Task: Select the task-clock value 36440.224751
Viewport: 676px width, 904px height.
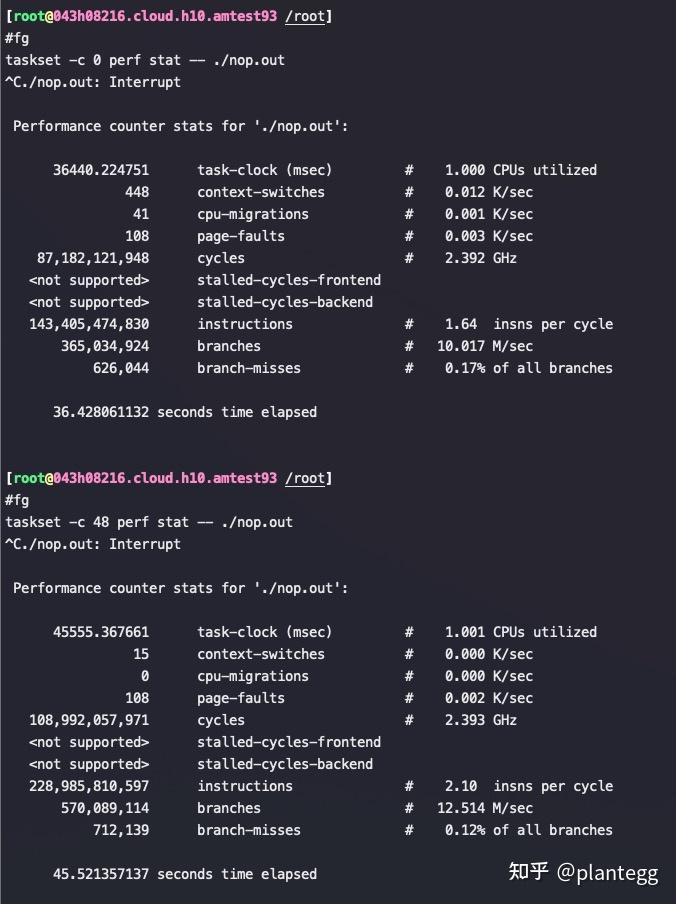Action: tap(101, 170)
